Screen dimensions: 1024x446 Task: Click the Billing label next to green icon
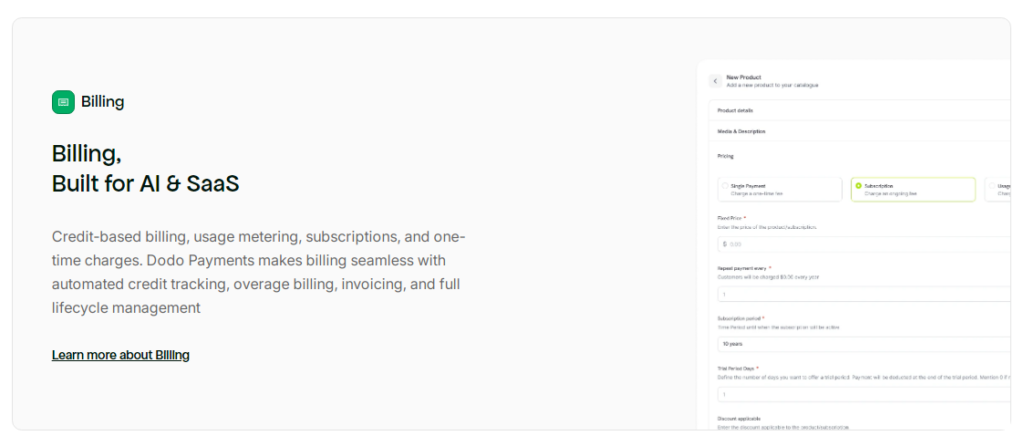(x=103, y=102)
